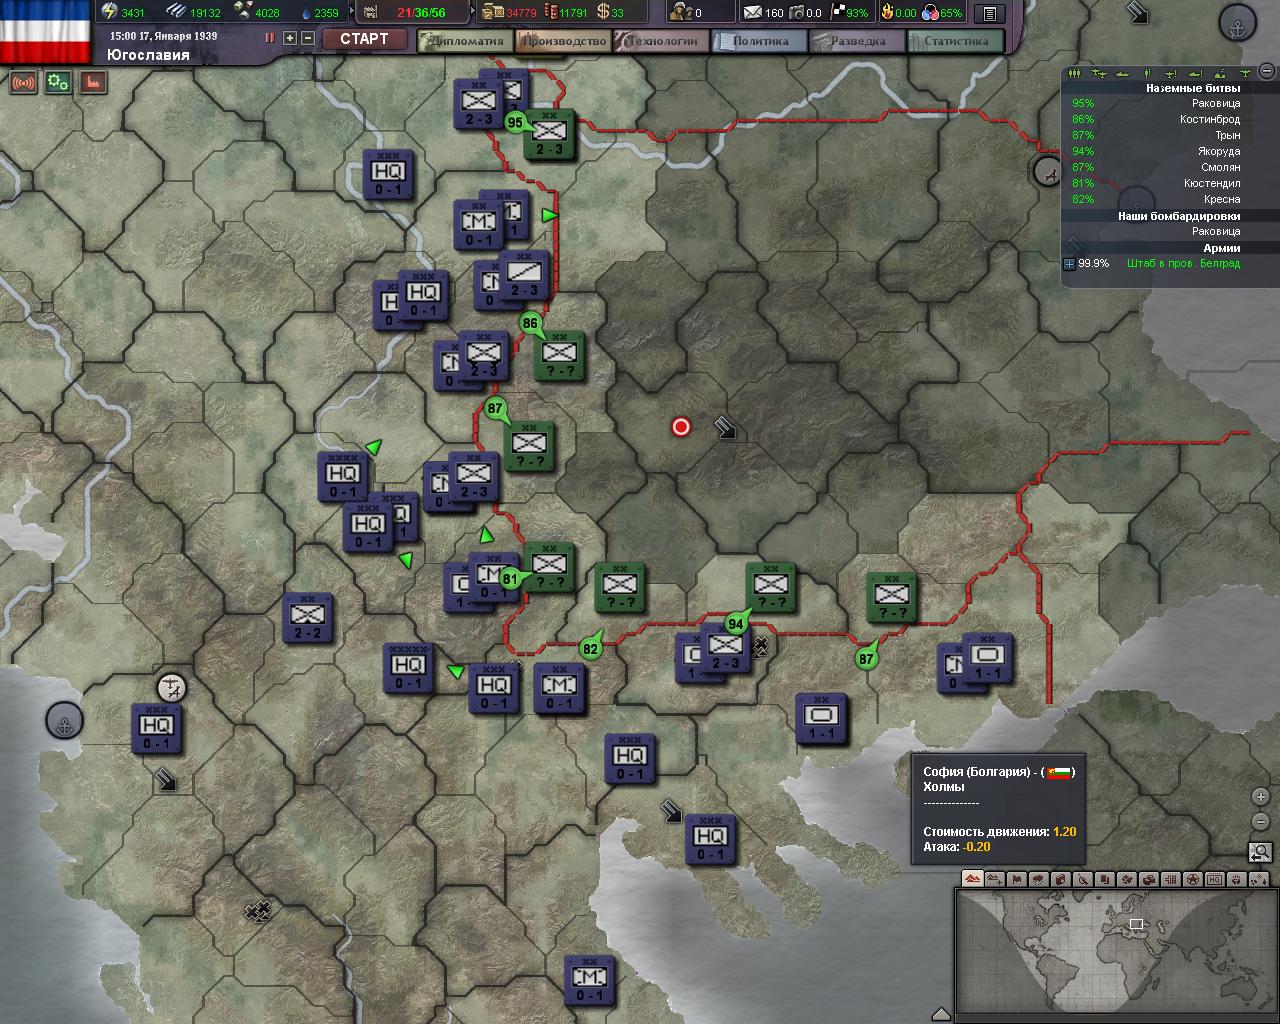Open the Производство tab
Image resolution: width=1280 pixels, height=1024 pixels.
pyautogui.click(x=563, y=41)
